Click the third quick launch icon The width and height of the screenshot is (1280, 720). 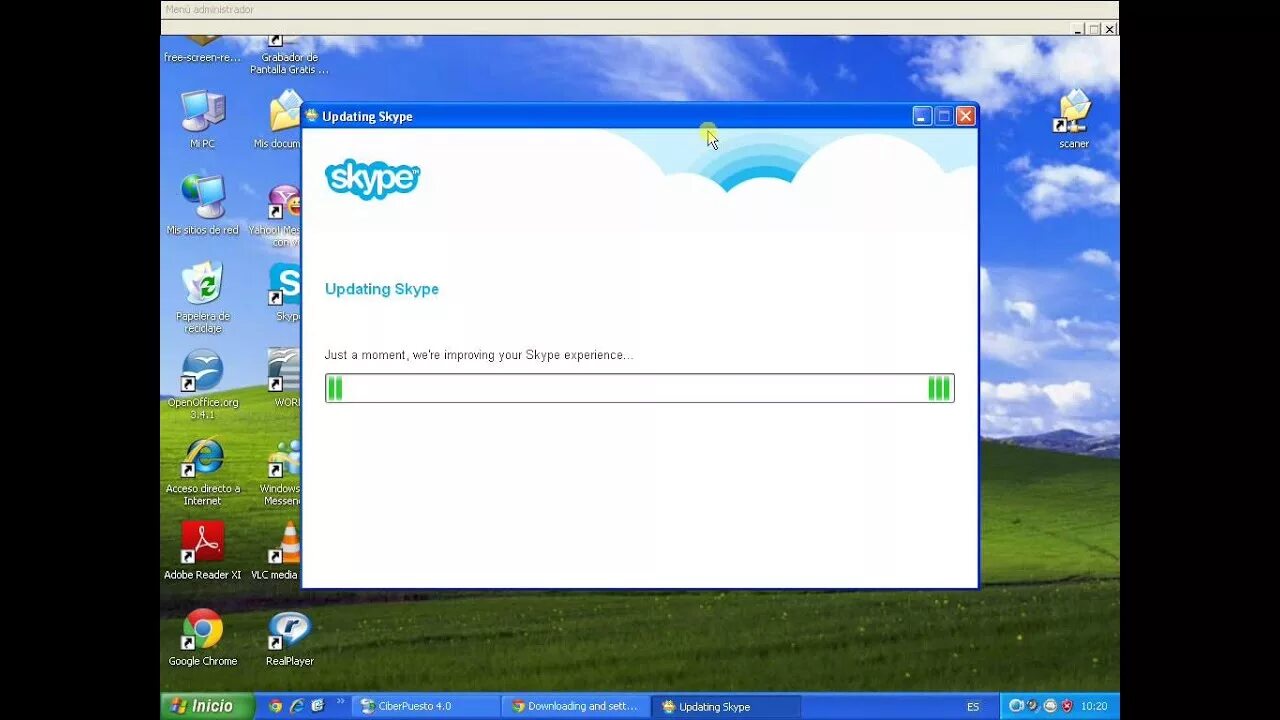[x=317, y=706]
